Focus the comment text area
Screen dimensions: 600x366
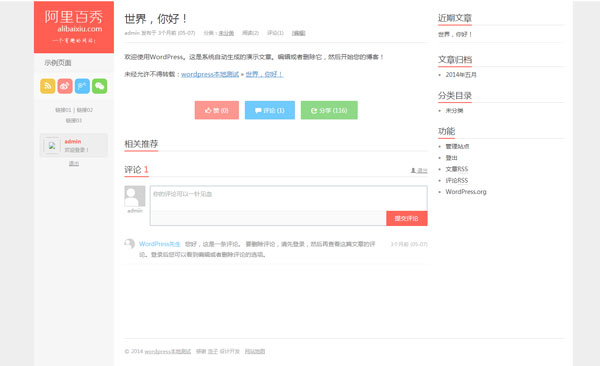[289, 198]
